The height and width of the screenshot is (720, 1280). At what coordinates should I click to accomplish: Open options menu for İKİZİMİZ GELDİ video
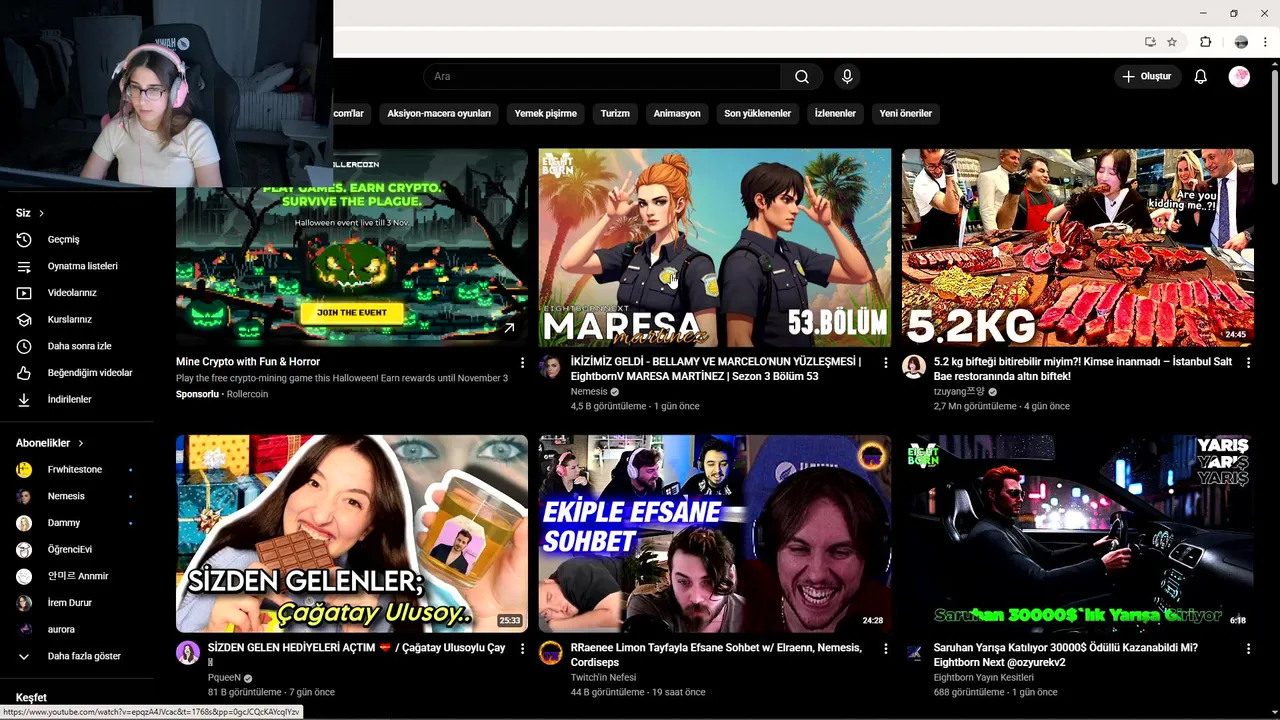(x=885, y=363)
